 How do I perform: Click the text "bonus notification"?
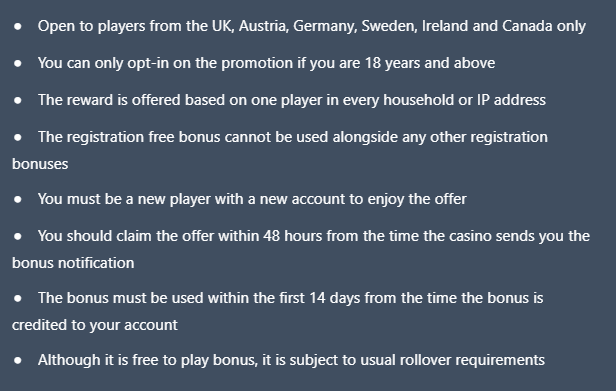pyautogui.click(x=73, y=263)
